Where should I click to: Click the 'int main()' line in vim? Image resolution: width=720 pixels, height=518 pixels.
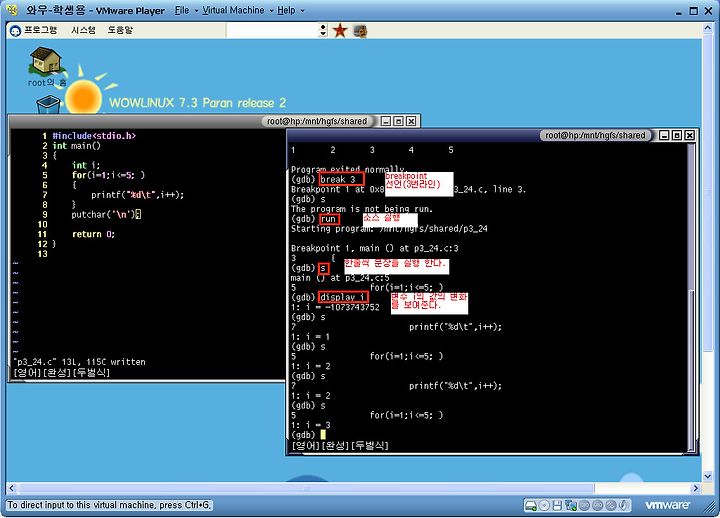click(x=77, y=146)
